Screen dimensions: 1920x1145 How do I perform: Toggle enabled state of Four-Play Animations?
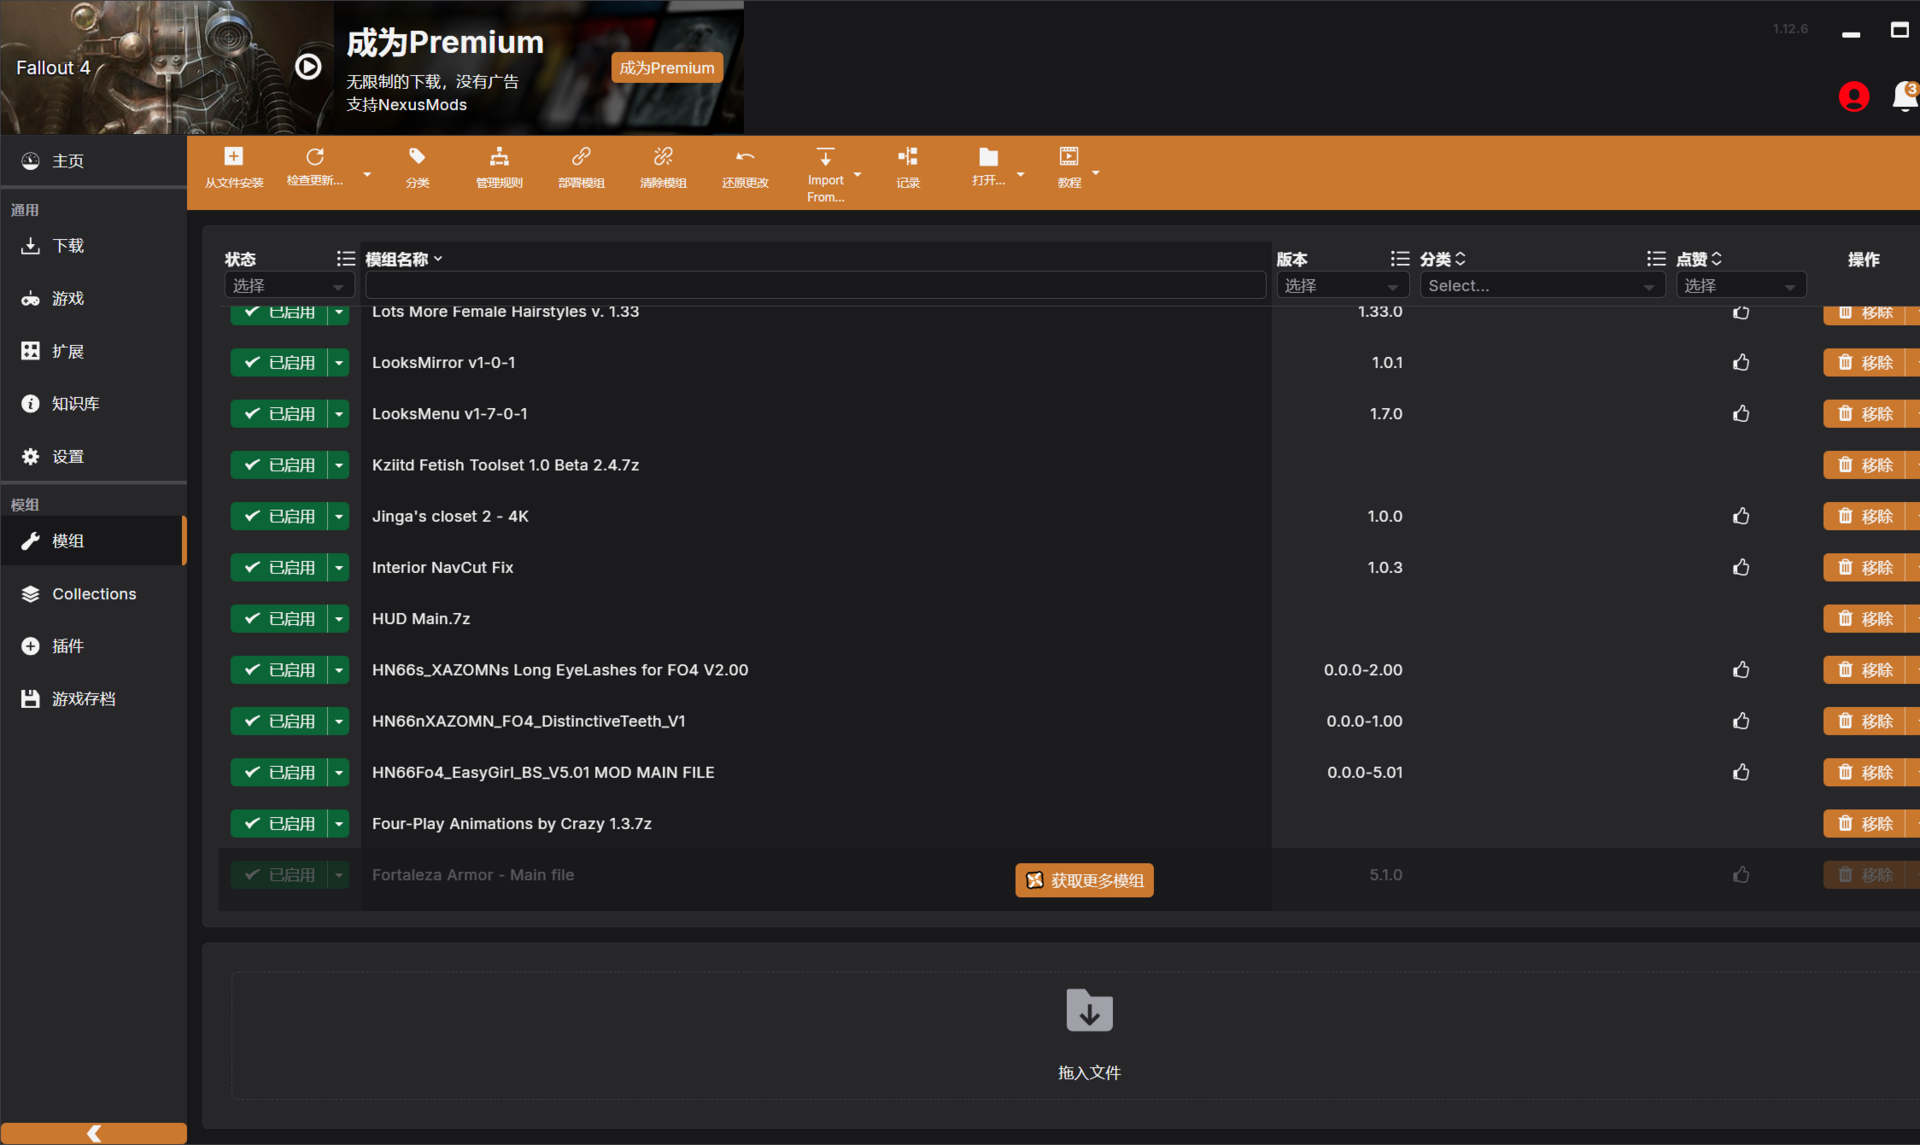[279, 823]
